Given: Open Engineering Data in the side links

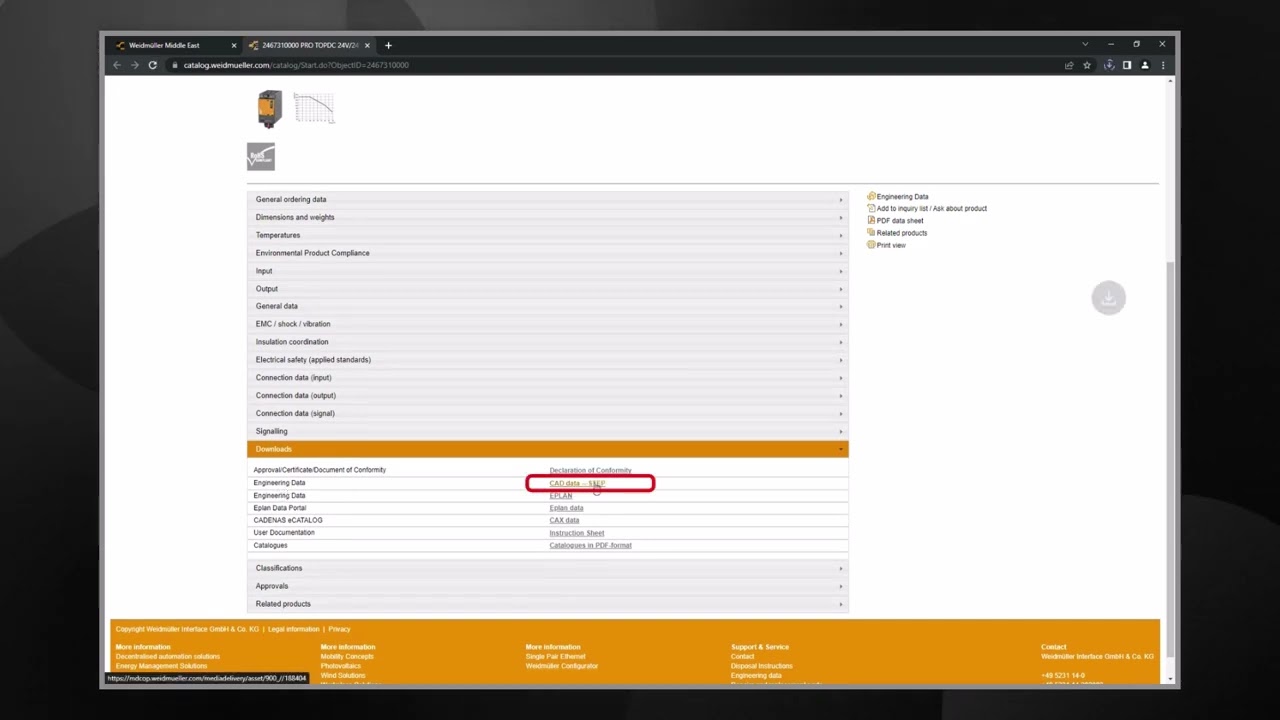Looking at the screenshot, I should point(902,197).
